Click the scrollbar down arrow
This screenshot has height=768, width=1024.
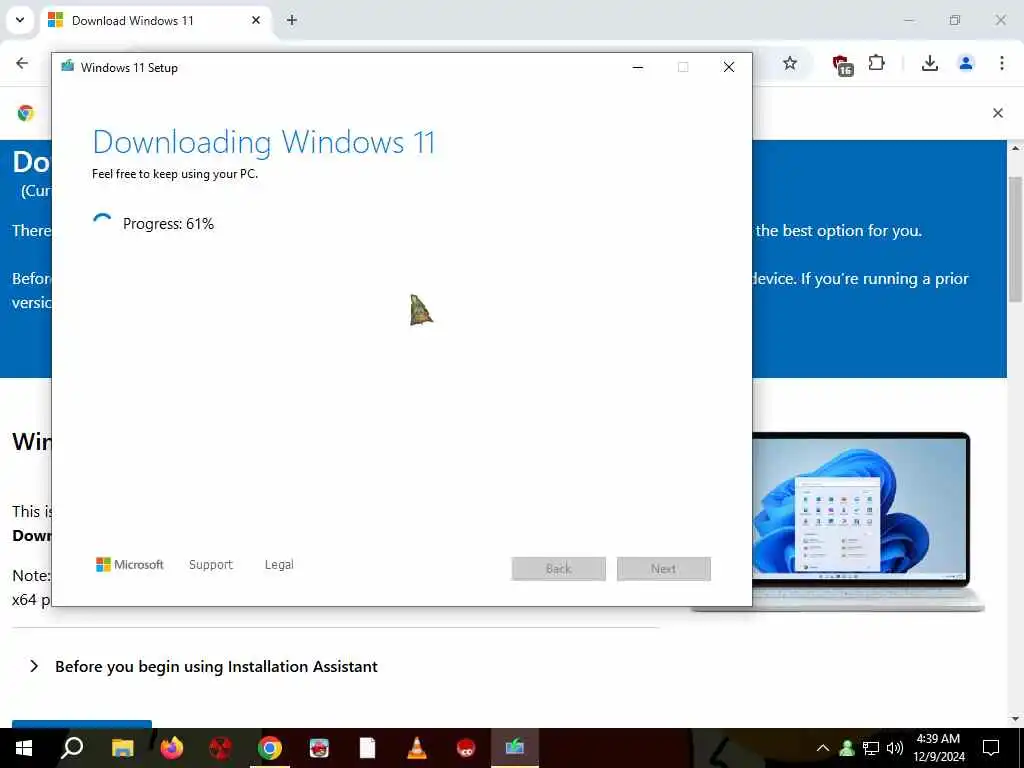click(1016, 720)
